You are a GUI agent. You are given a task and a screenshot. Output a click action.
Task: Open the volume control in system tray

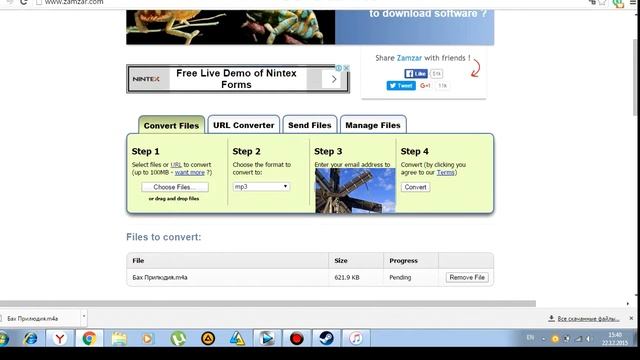coord(589,338)
